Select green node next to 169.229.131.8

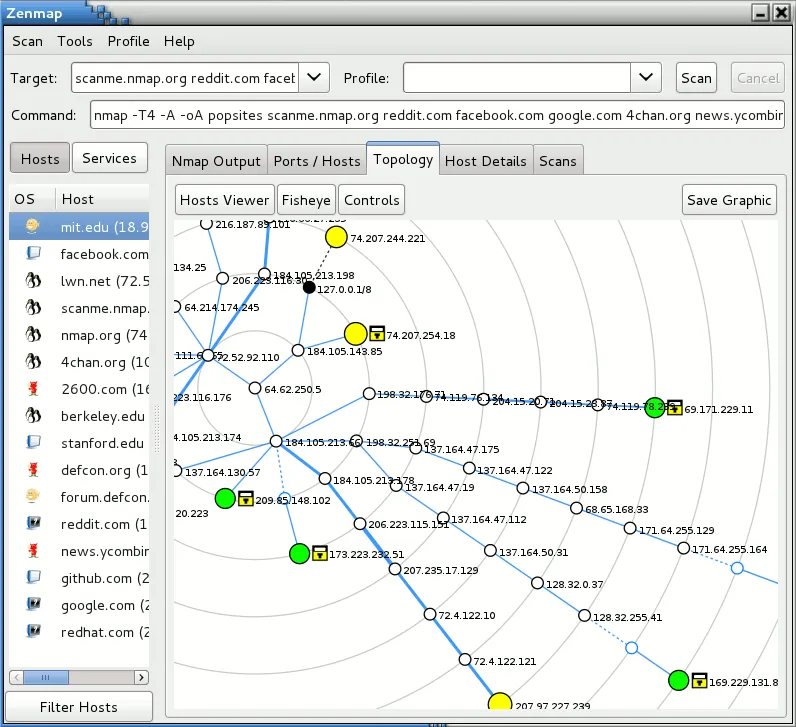678,680
